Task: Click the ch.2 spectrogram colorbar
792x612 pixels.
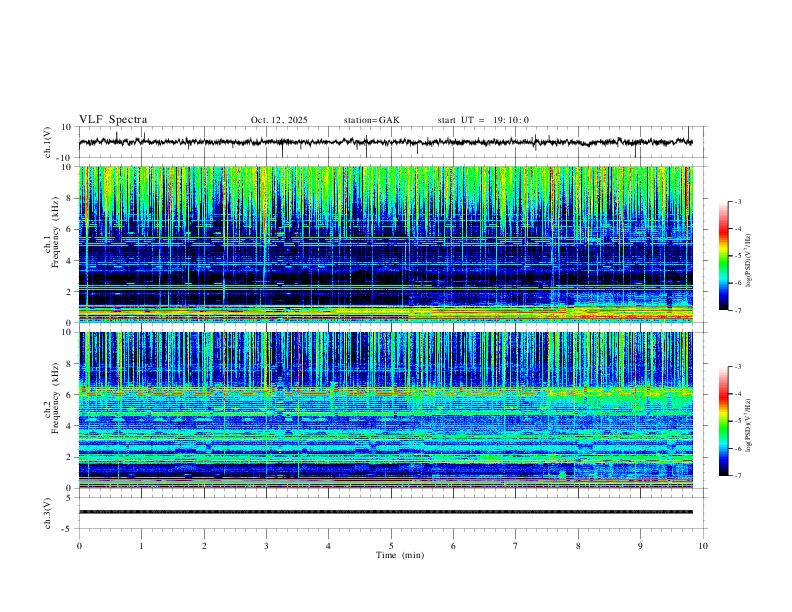Action: click(723, 421)
